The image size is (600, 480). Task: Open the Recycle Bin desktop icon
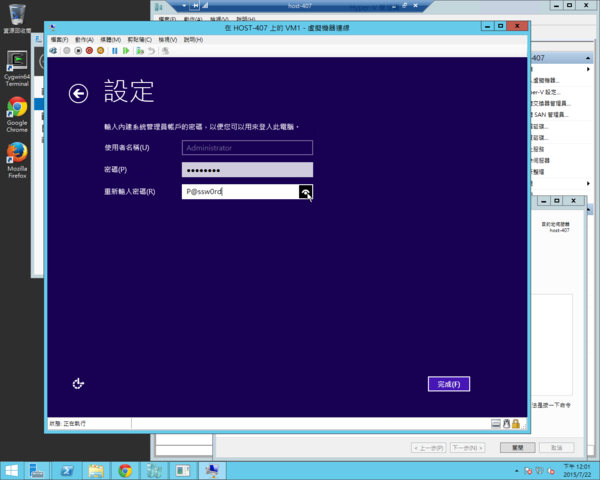17,18
